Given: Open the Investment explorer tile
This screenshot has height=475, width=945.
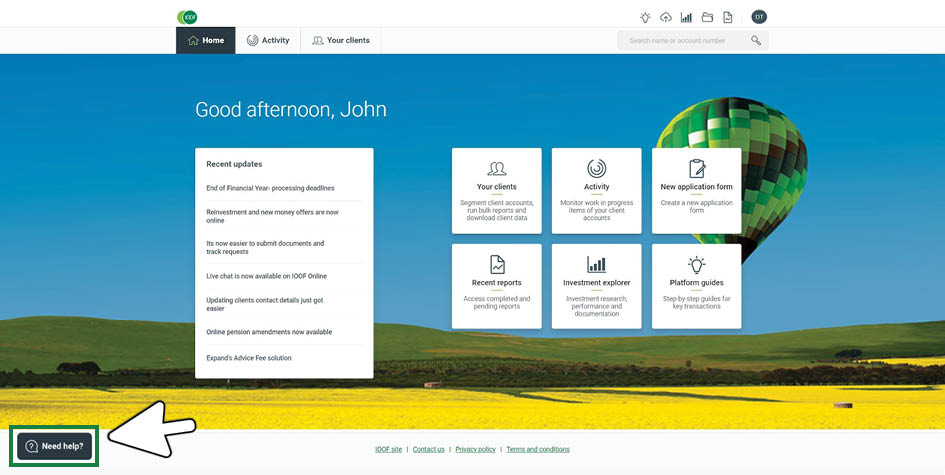Looking at the screenshot, I should click(596, 286).
